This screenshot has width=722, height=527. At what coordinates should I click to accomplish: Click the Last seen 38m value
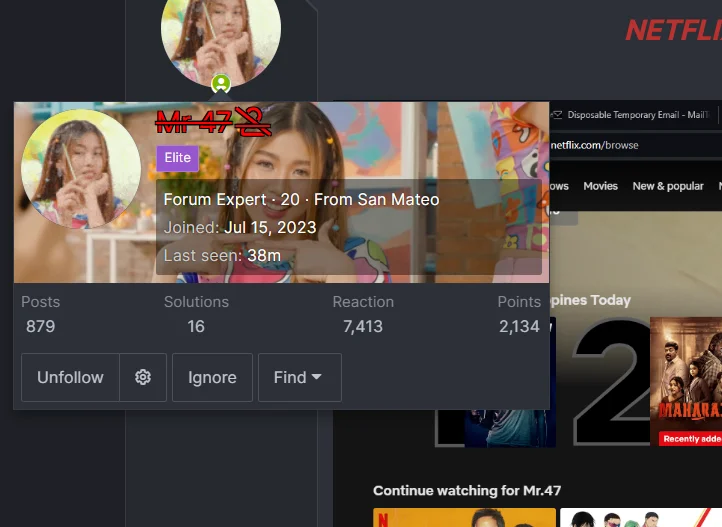pos(264,255)
